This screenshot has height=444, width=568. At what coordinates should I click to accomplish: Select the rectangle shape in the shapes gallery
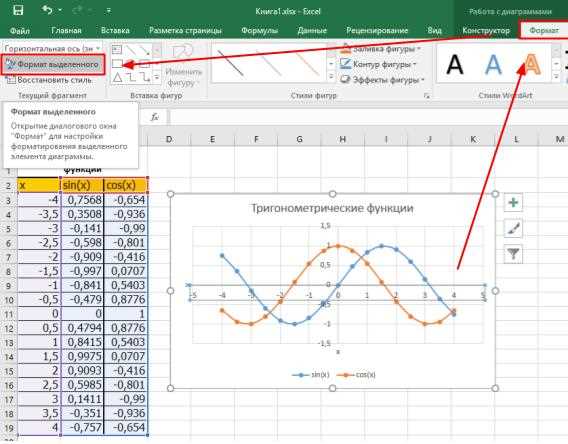(x=117, y=64)
